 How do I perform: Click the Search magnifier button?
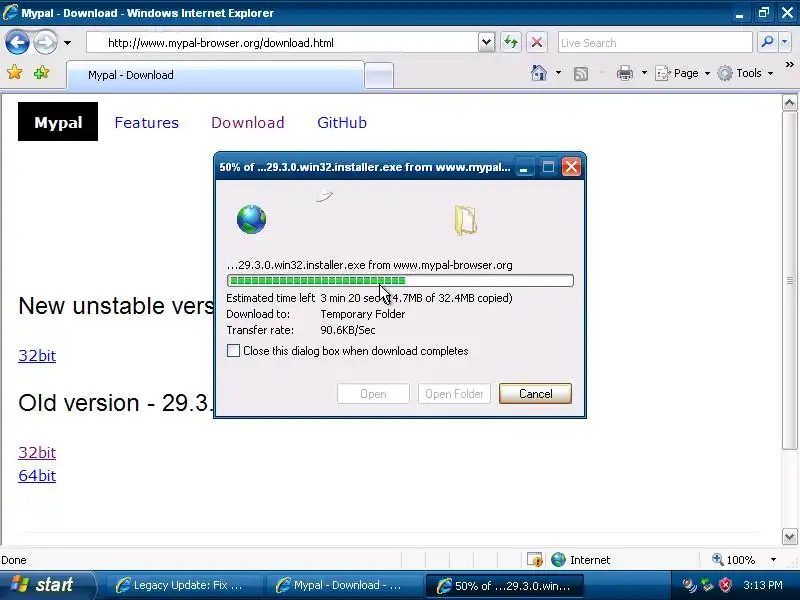coord(767,42)
